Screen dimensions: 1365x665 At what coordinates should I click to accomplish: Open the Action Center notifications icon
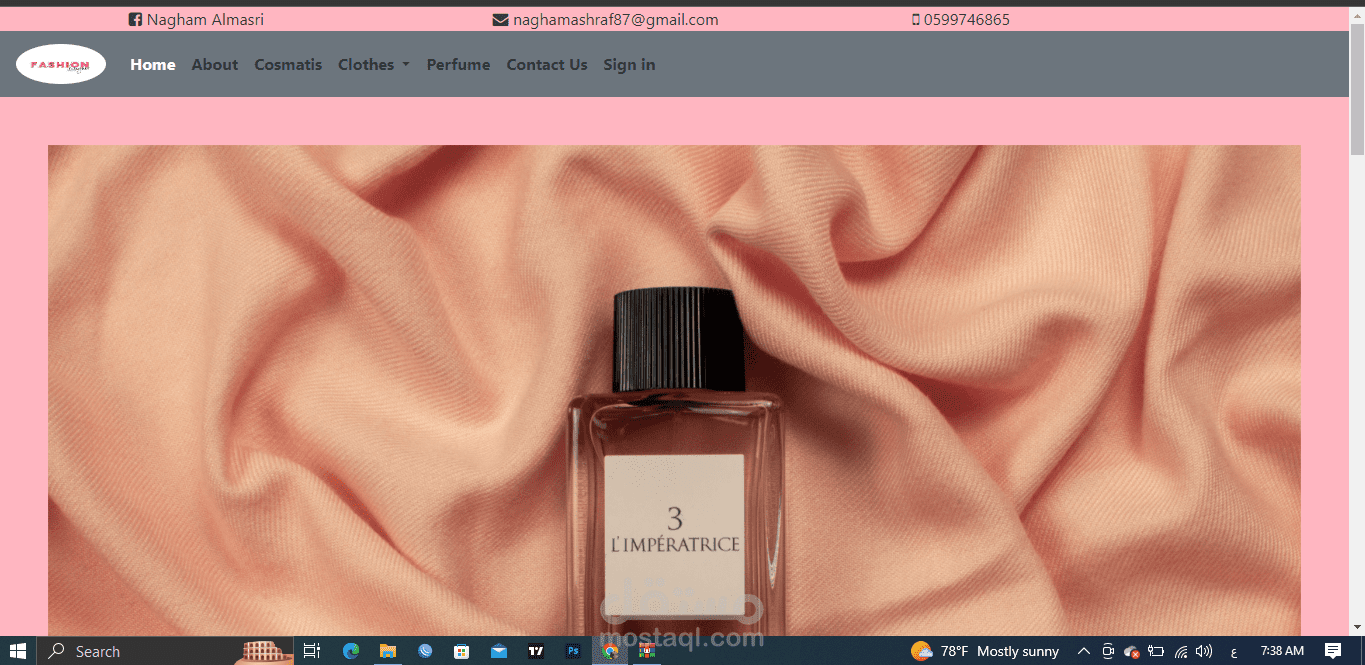pyautogui.click(x=1332, y=651)
